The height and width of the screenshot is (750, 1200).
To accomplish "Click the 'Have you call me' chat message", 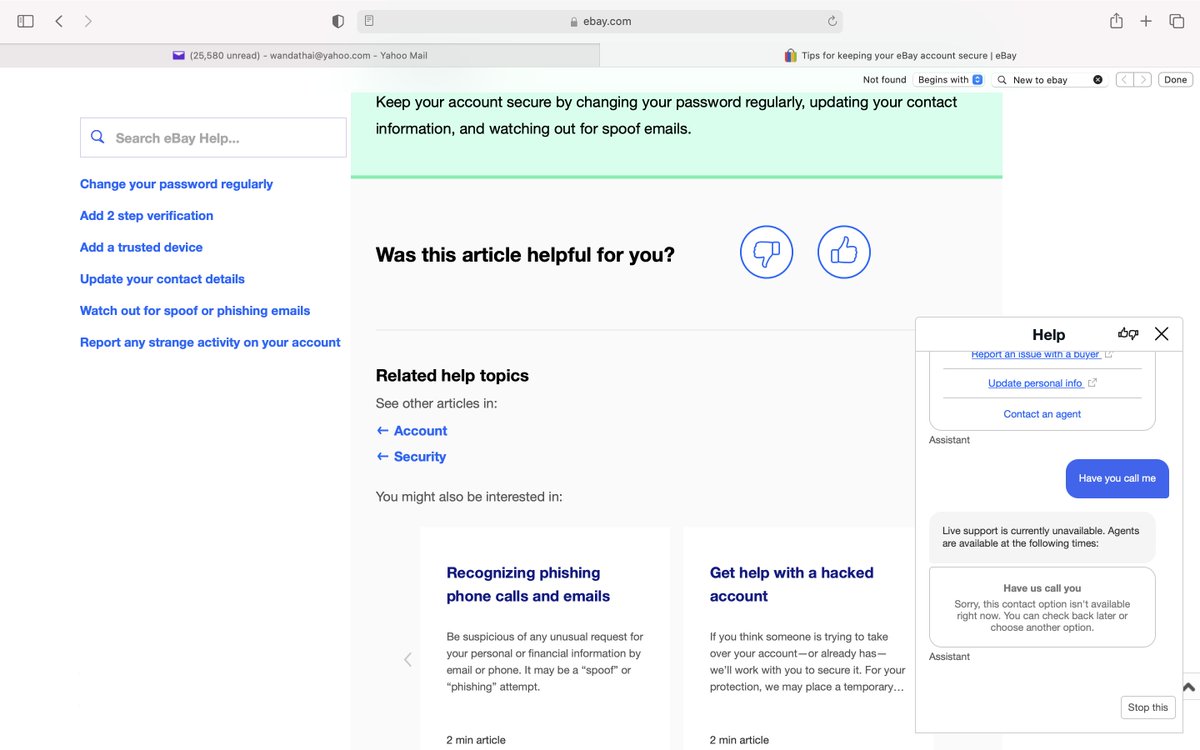I will point(1117,478).
